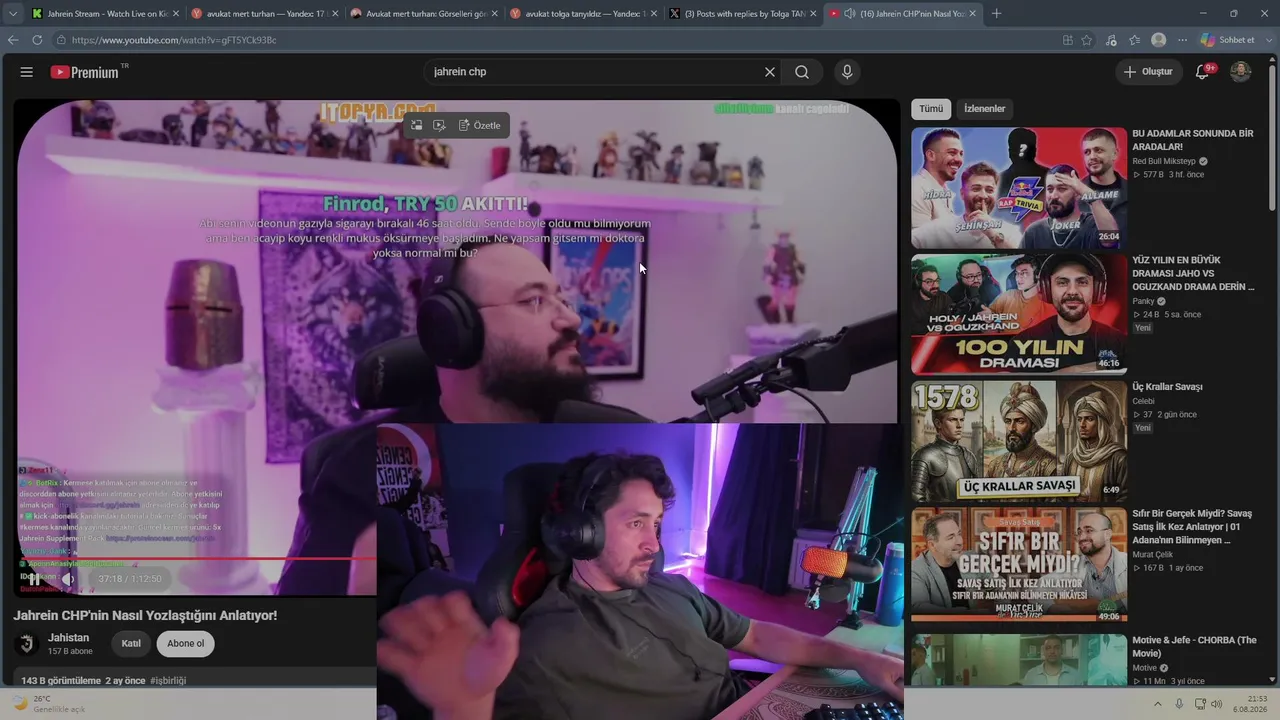Open the Red Bull Miksteyp channel name
The width and height of the screenshot is (1280, 720).
tap(1164, 161)
